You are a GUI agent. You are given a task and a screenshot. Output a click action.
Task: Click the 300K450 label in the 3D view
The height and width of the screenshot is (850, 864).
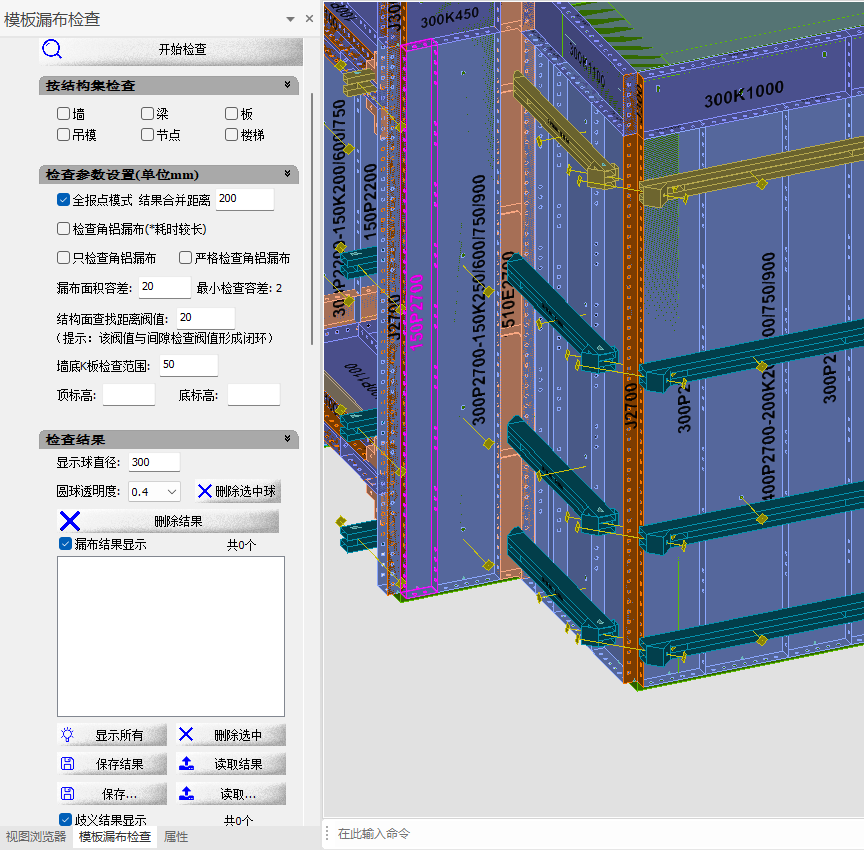point(450,18)
